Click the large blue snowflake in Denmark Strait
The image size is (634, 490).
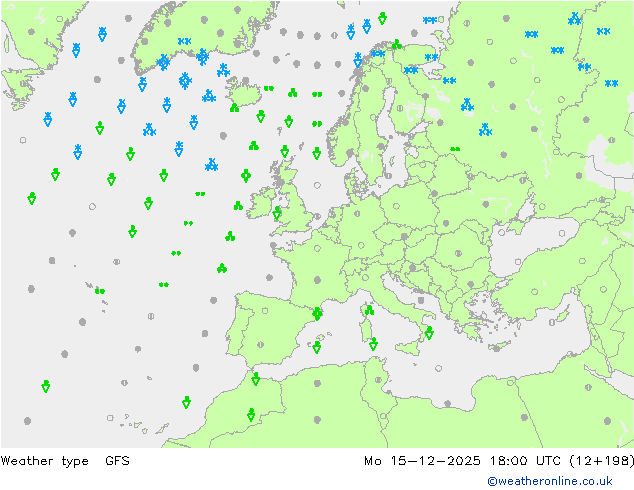point(185,80)
